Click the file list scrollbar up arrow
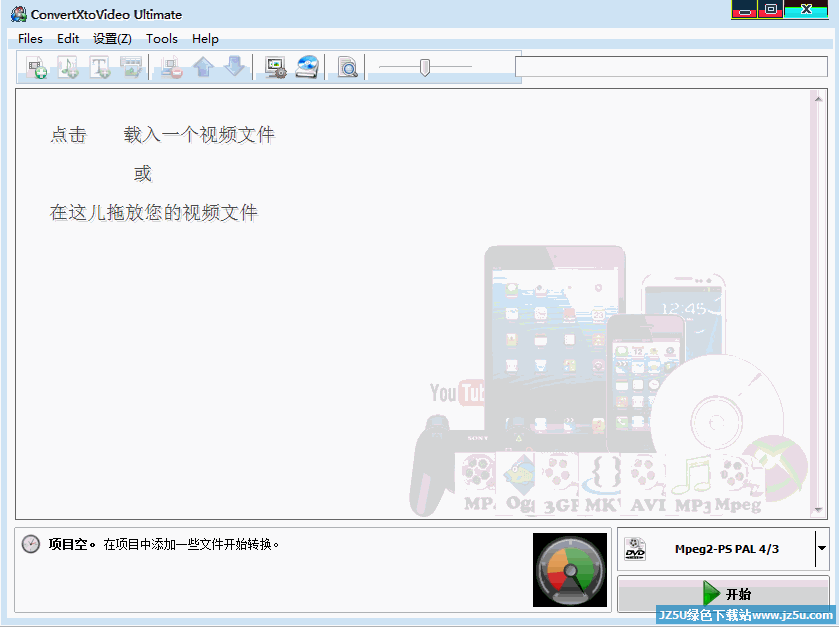Viewport: 839px width, 627px height. (818, 99)
